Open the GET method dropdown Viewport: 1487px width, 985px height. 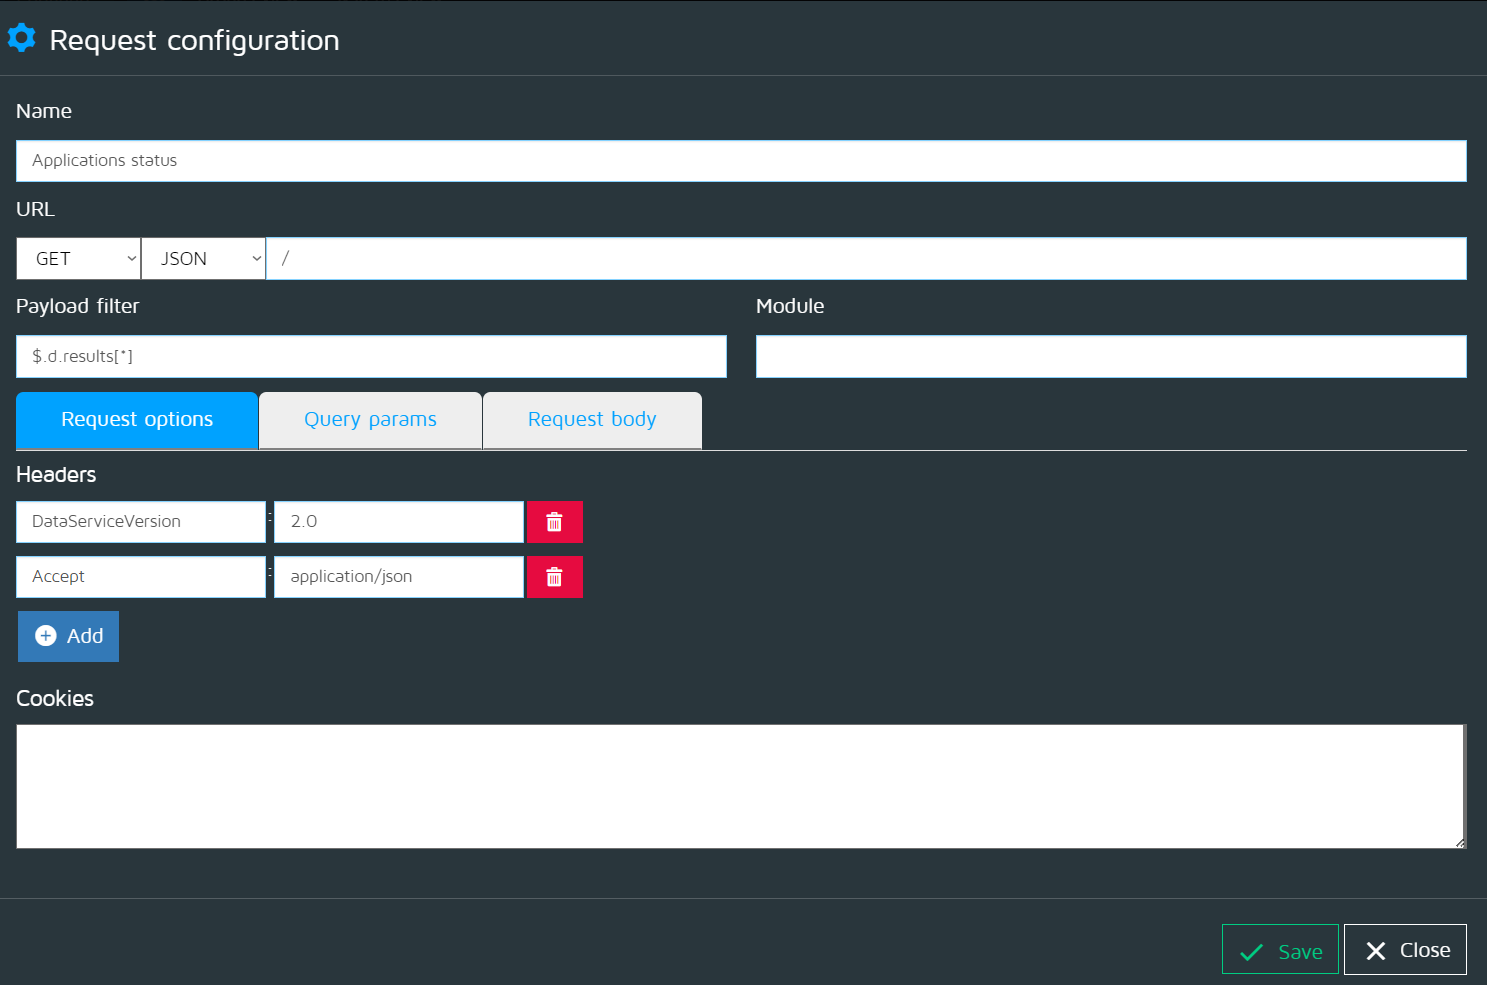[x=79, y=259]
